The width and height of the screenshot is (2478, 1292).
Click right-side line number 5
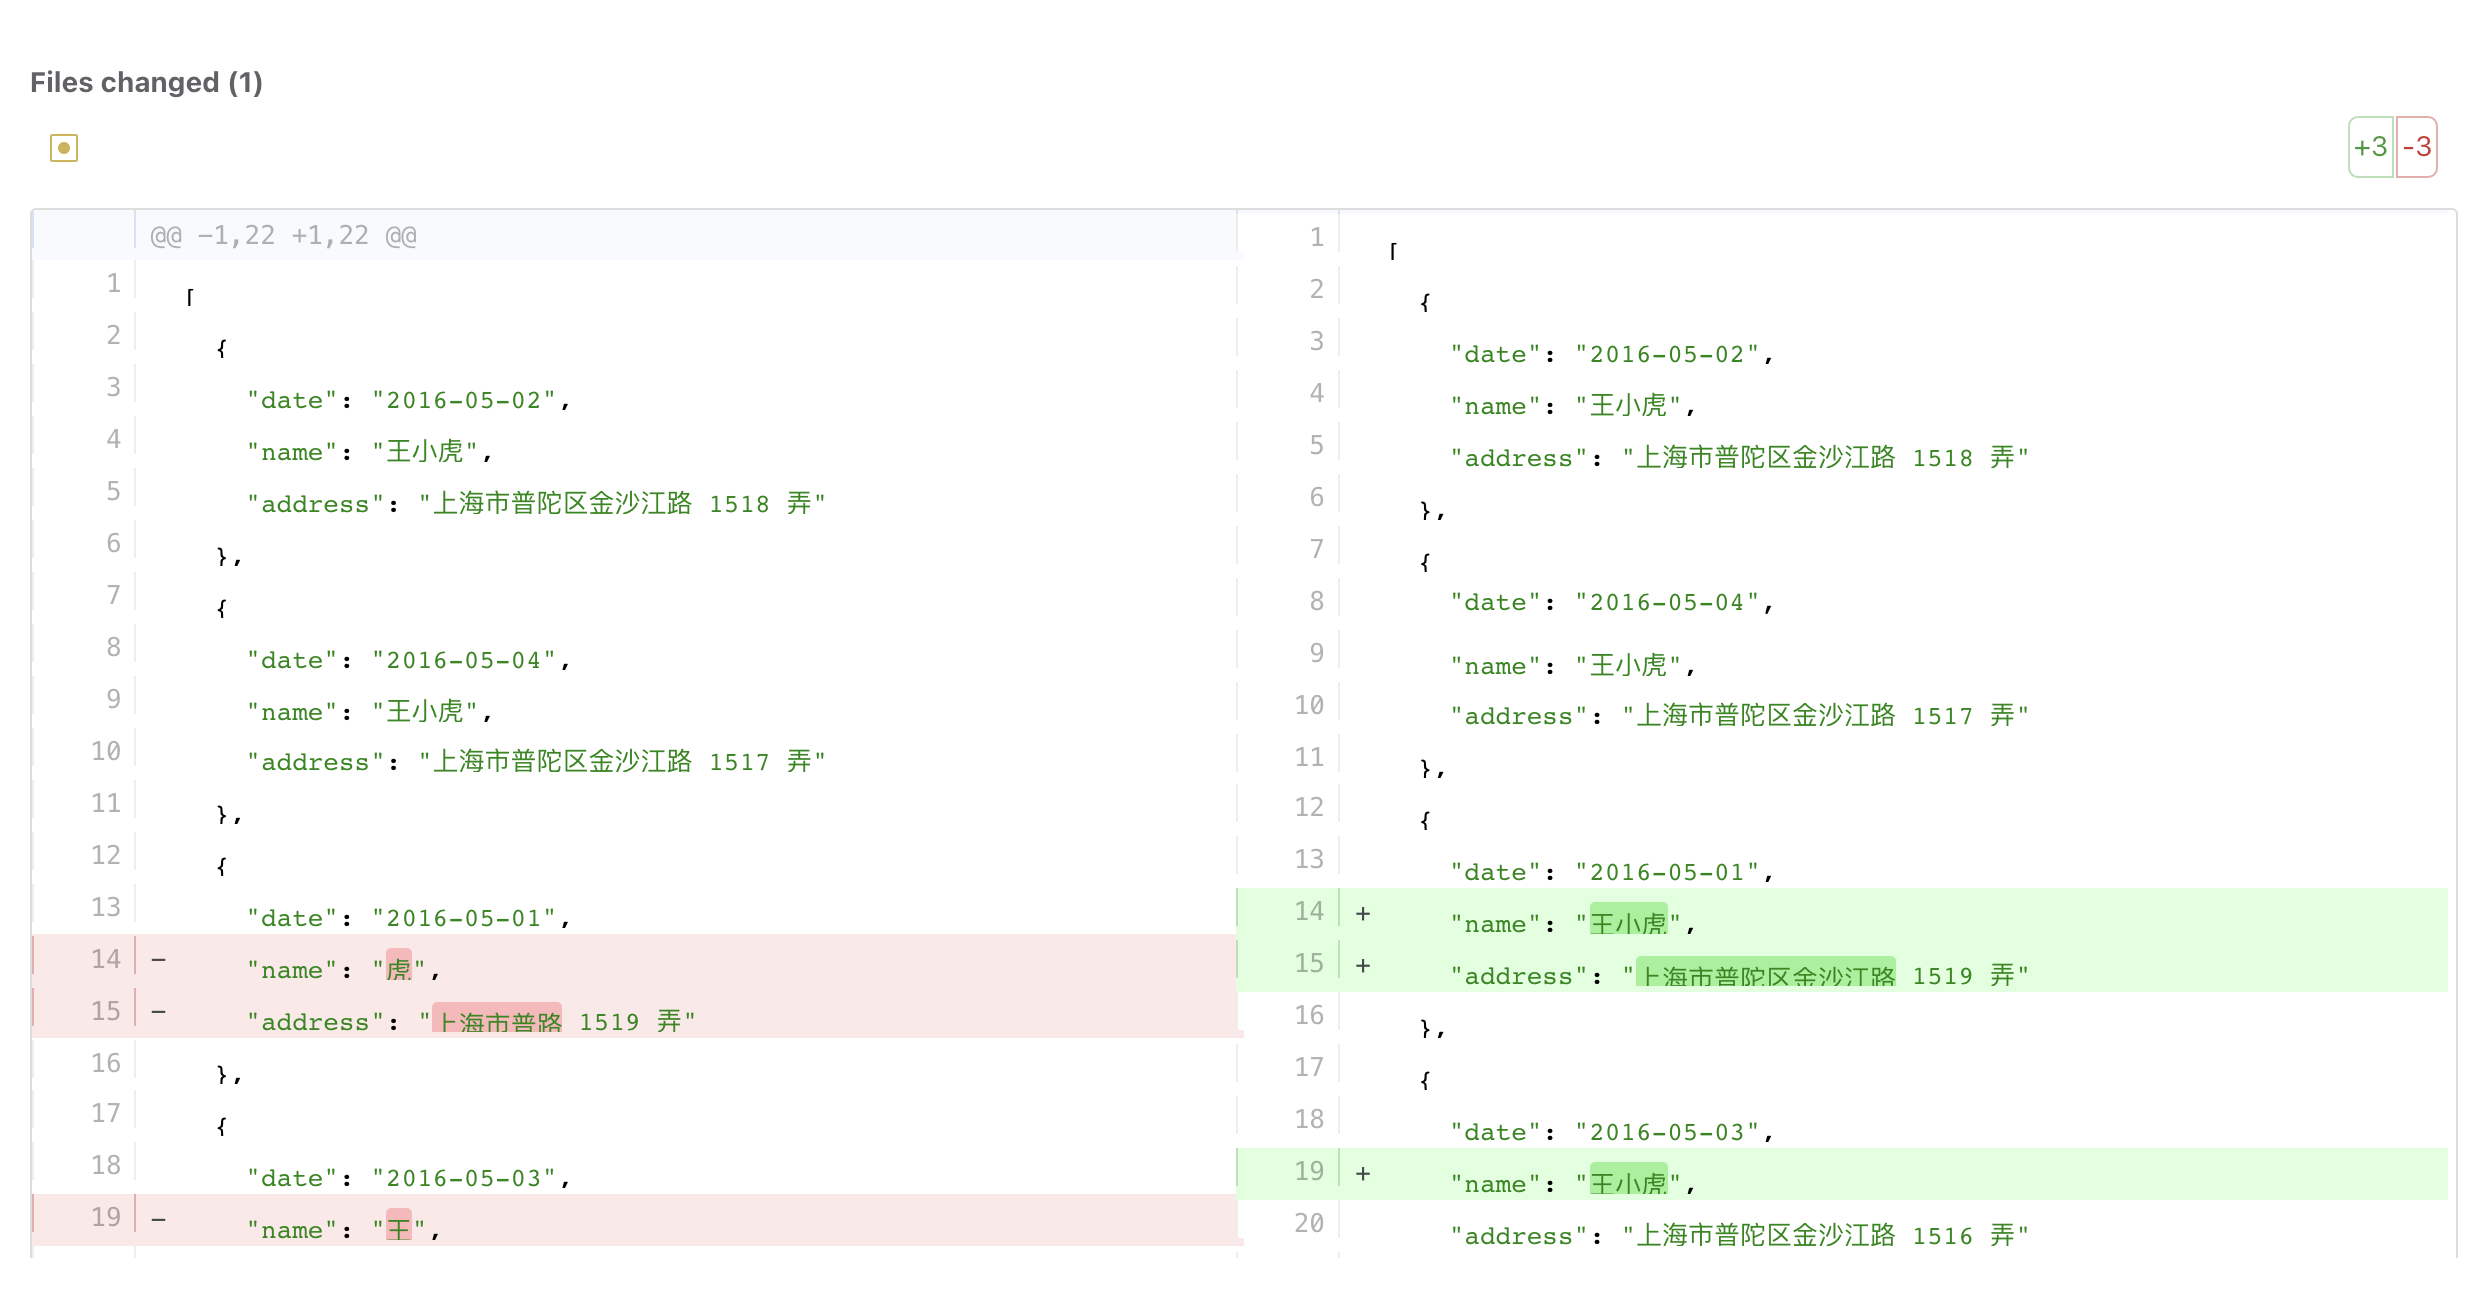(x=1316, y=446)
